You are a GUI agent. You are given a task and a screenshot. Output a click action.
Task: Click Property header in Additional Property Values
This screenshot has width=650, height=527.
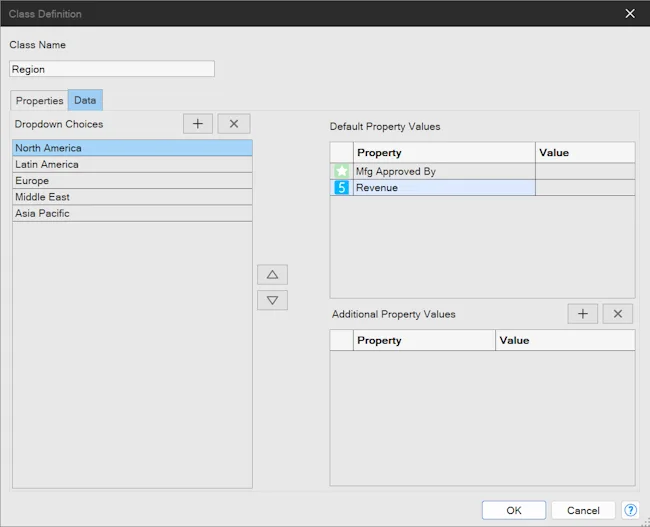click(424, 340)
